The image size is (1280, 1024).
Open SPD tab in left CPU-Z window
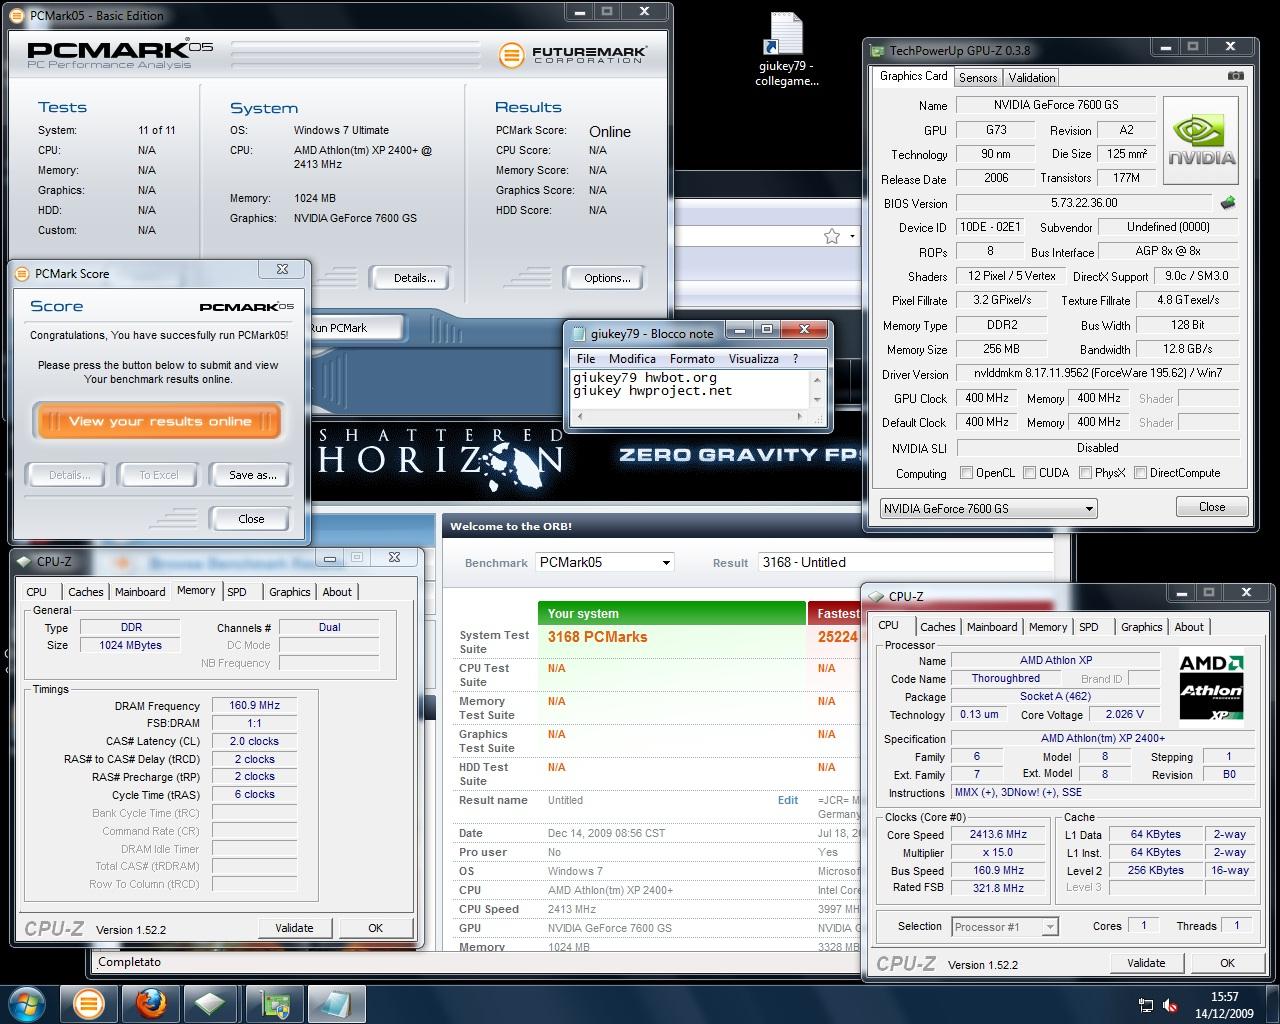click(237, 592)
